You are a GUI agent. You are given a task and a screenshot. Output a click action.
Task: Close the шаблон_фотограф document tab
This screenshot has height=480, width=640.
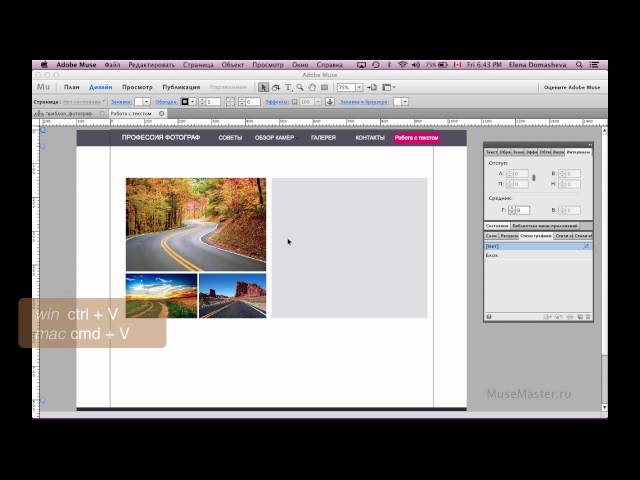click(x=102, y=113)
